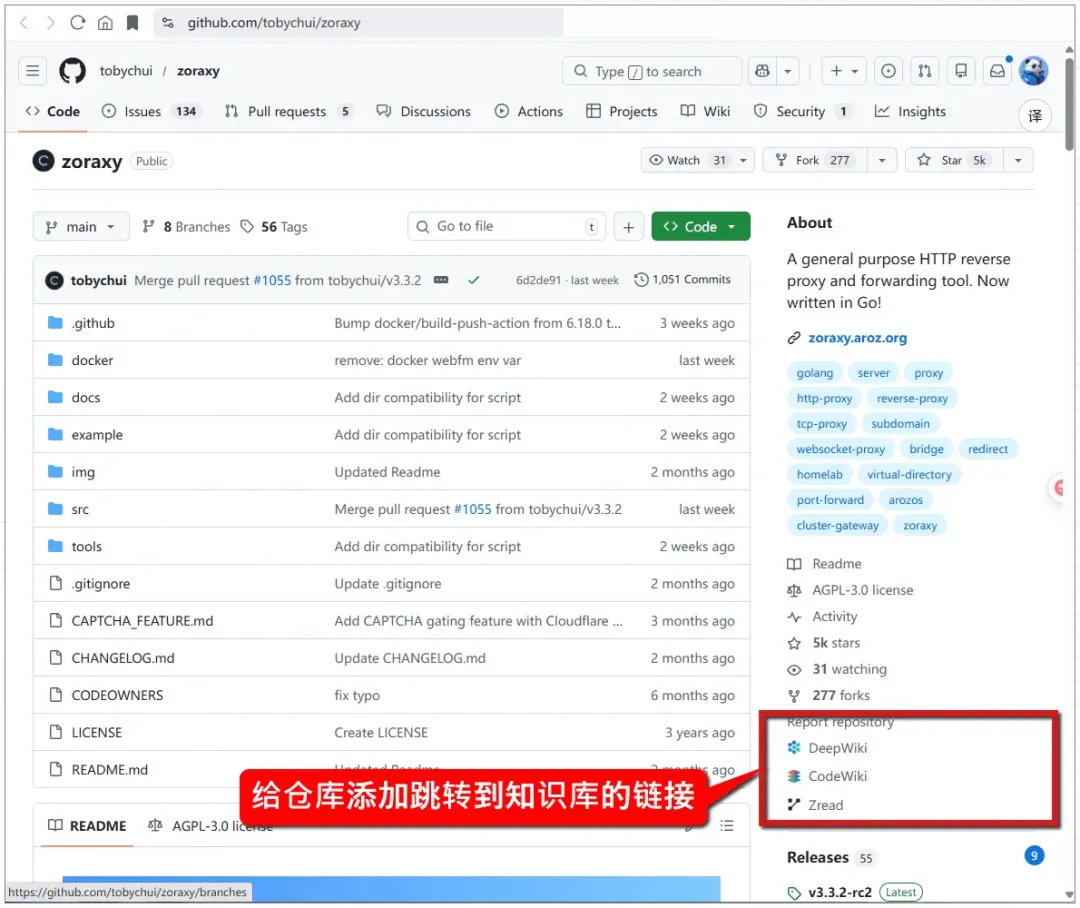The width and height of the screenshot is (1080, 908).
Task: Click the reverse-proxy topic tag
Action: (x=912, y=398)
